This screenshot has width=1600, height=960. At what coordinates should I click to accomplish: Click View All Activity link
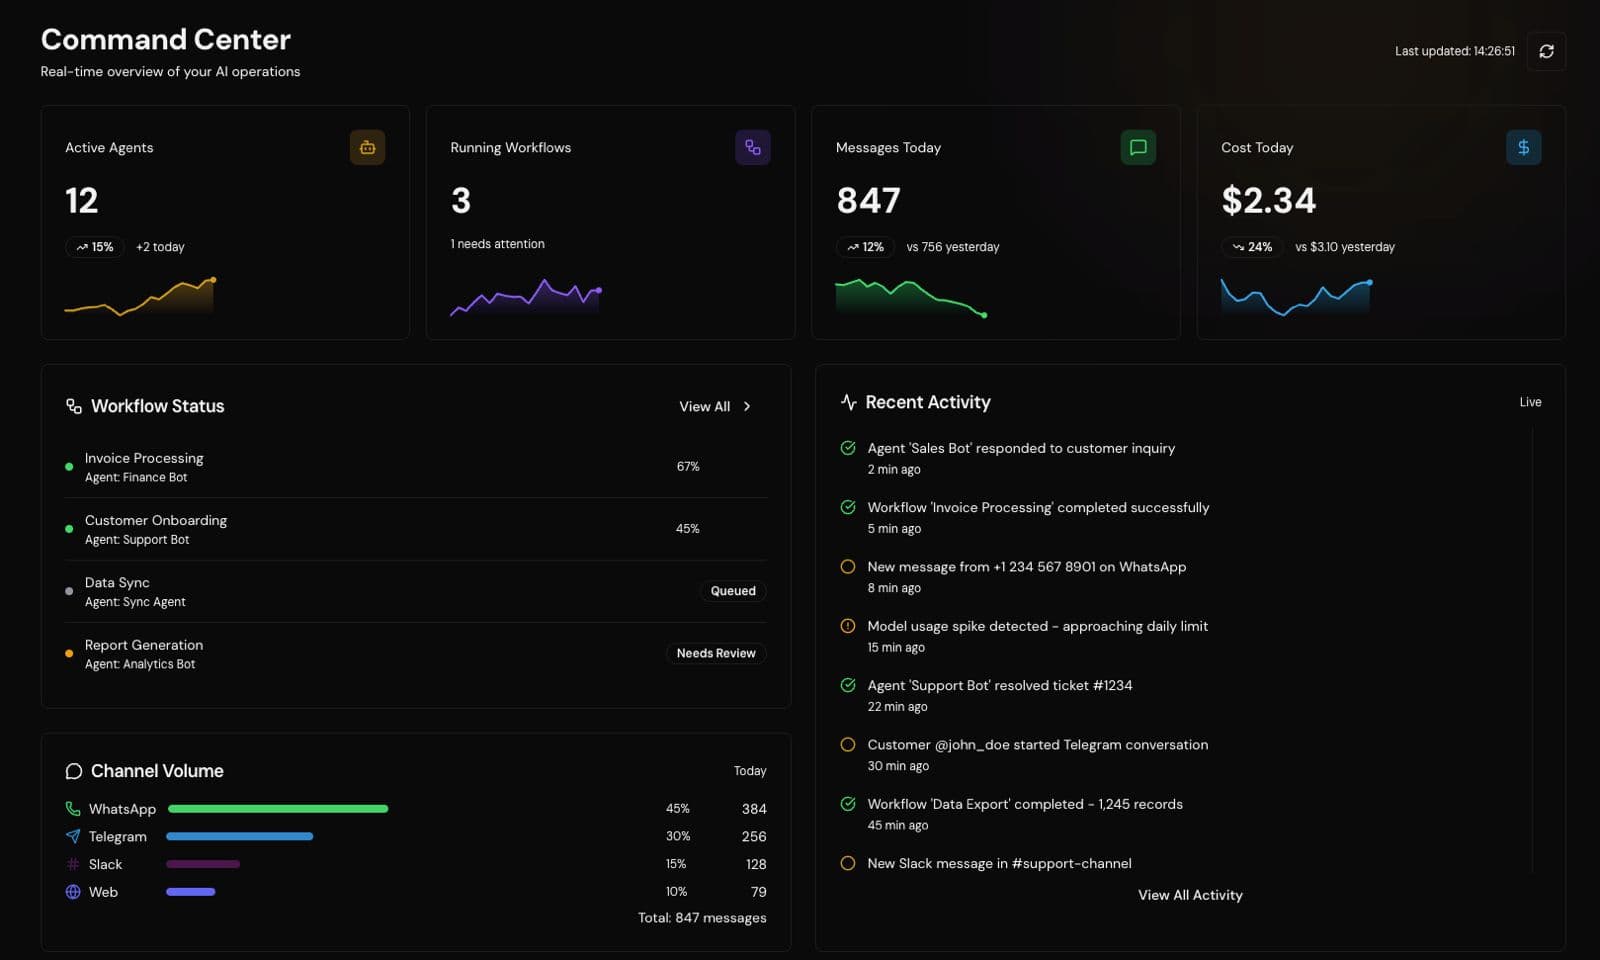click(x=1189, y=895)
